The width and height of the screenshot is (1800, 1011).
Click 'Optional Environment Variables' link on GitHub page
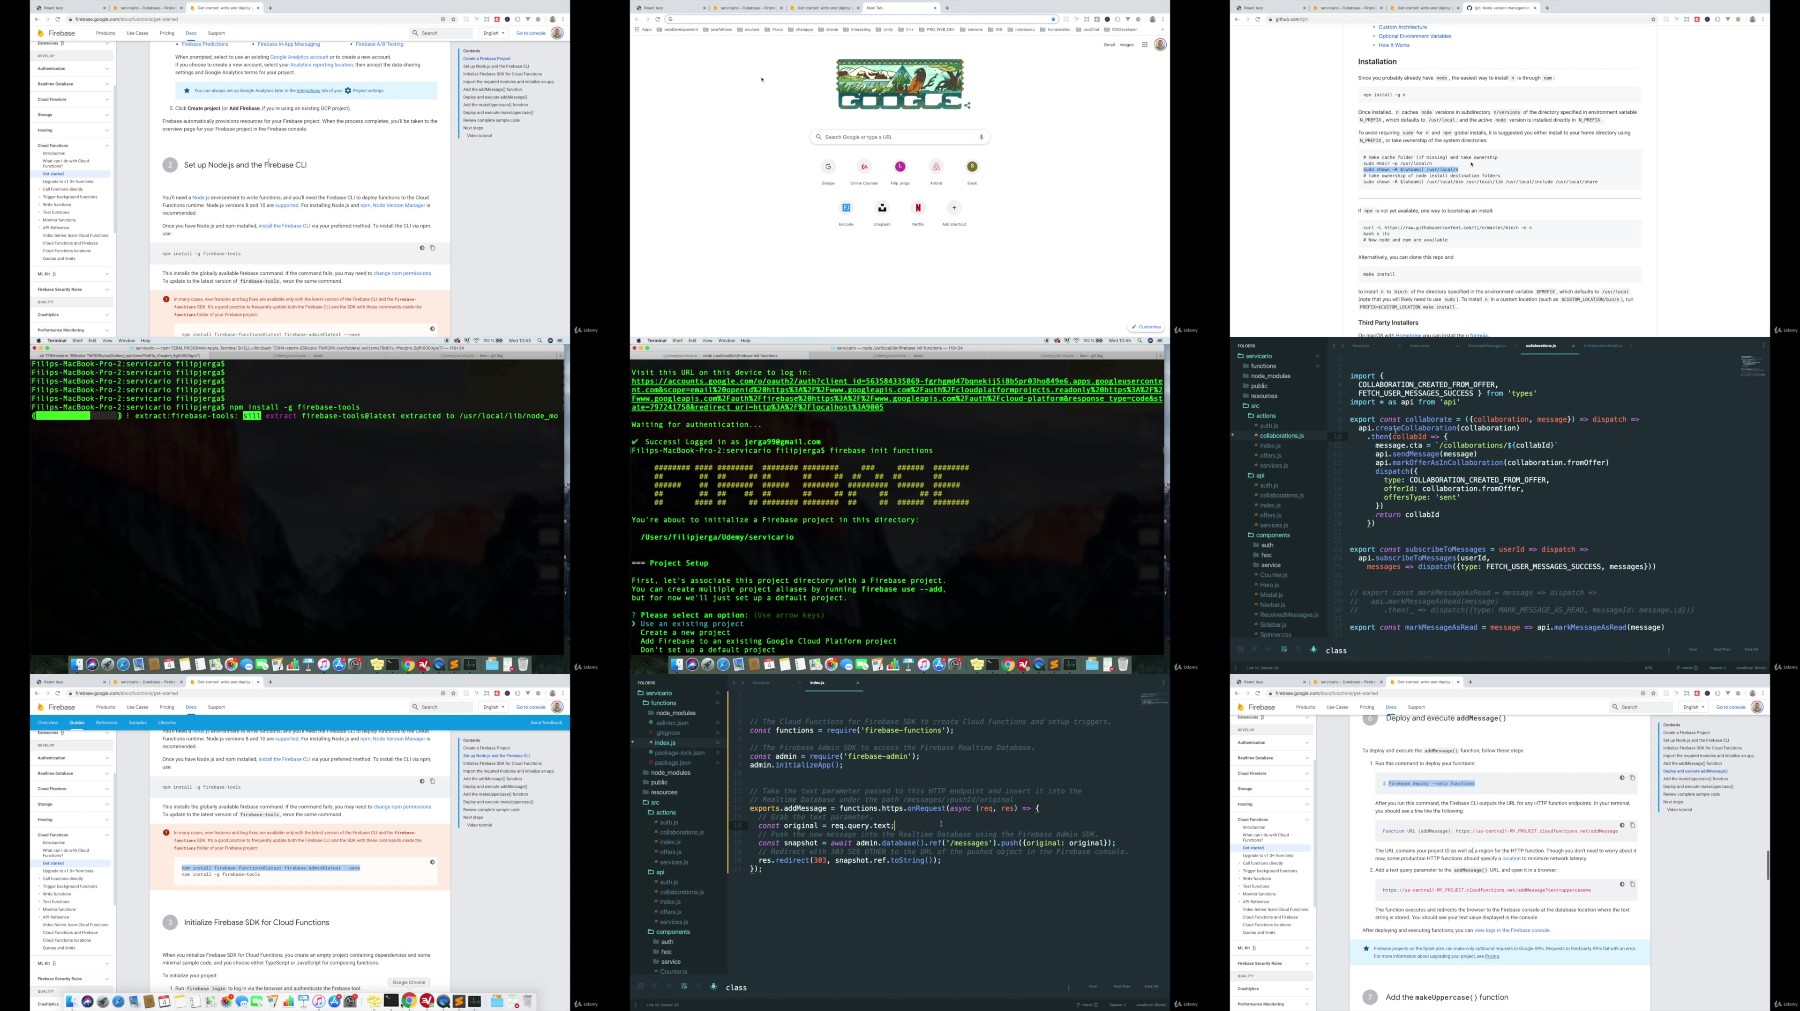(1415, 36)
